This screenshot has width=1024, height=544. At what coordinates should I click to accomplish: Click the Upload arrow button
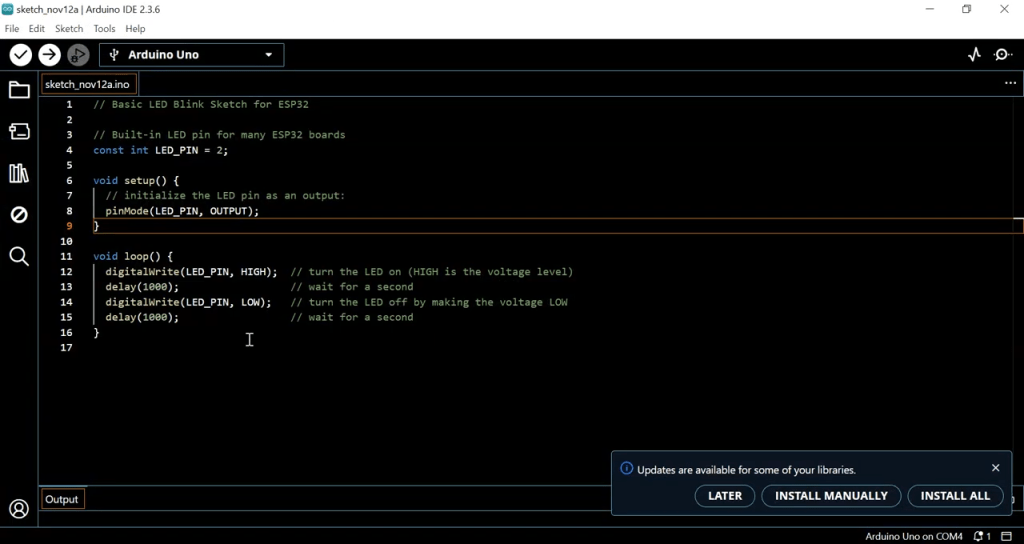(50, 55)
